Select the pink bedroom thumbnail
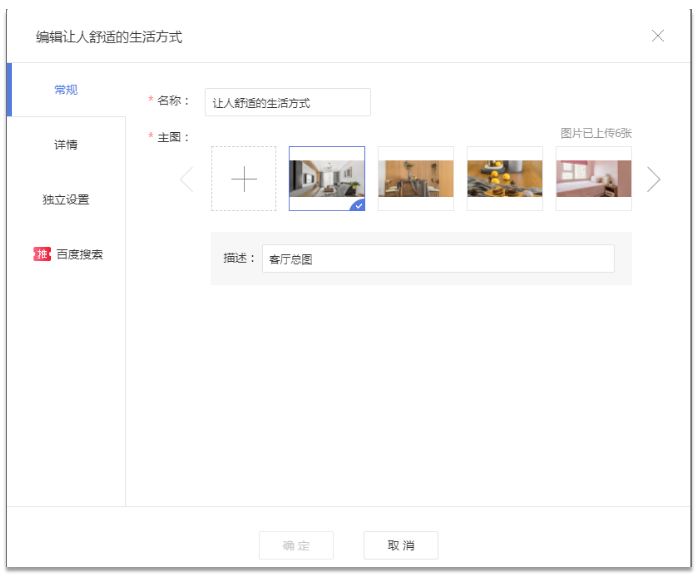The width and height of the screenshot is (696, 574). point(594,178)
